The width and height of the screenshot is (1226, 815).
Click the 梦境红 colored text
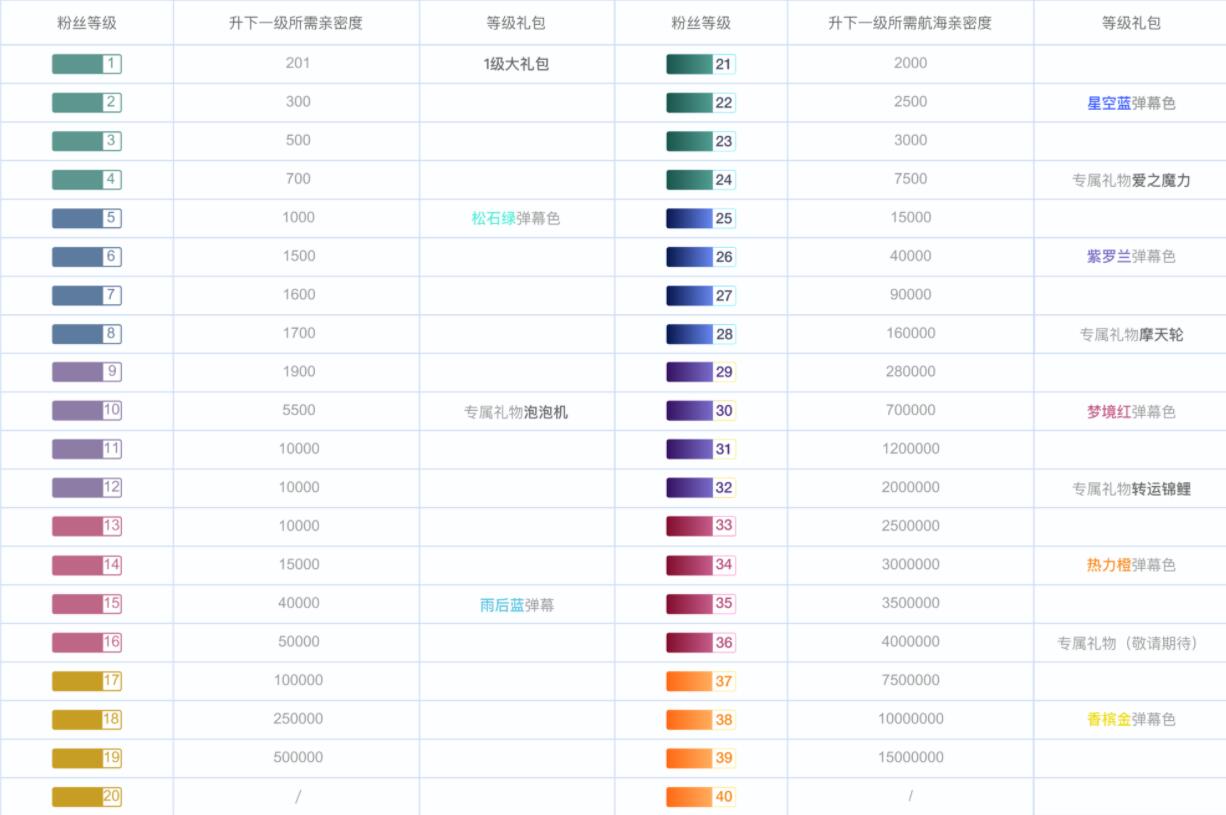point(1111,410)
